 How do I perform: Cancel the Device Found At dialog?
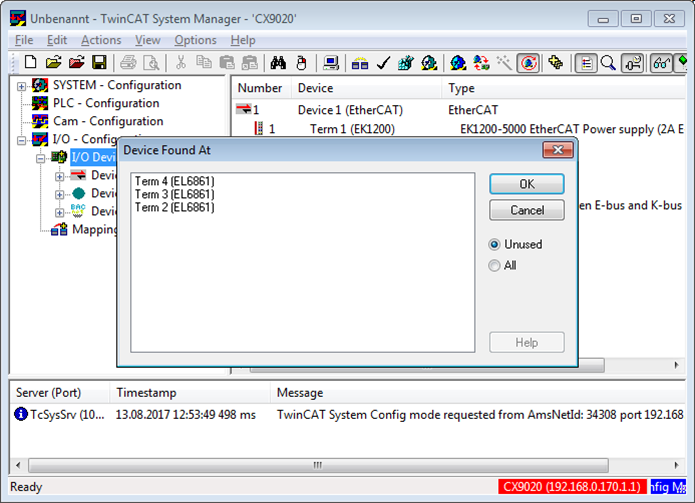coord(527,210)
